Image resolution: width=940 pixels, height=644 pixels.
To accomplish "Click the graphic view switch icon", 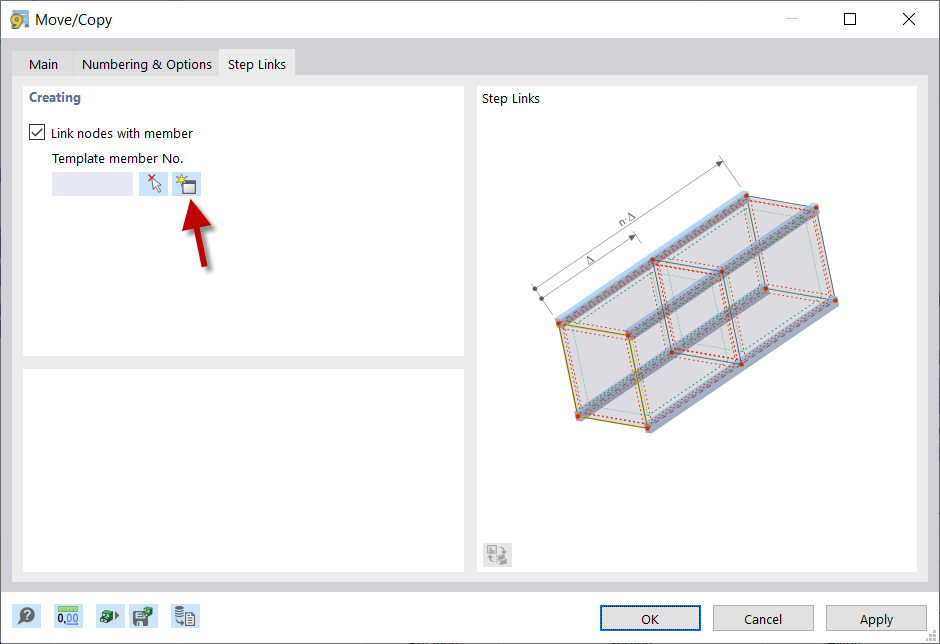I will tap(497, 555).
